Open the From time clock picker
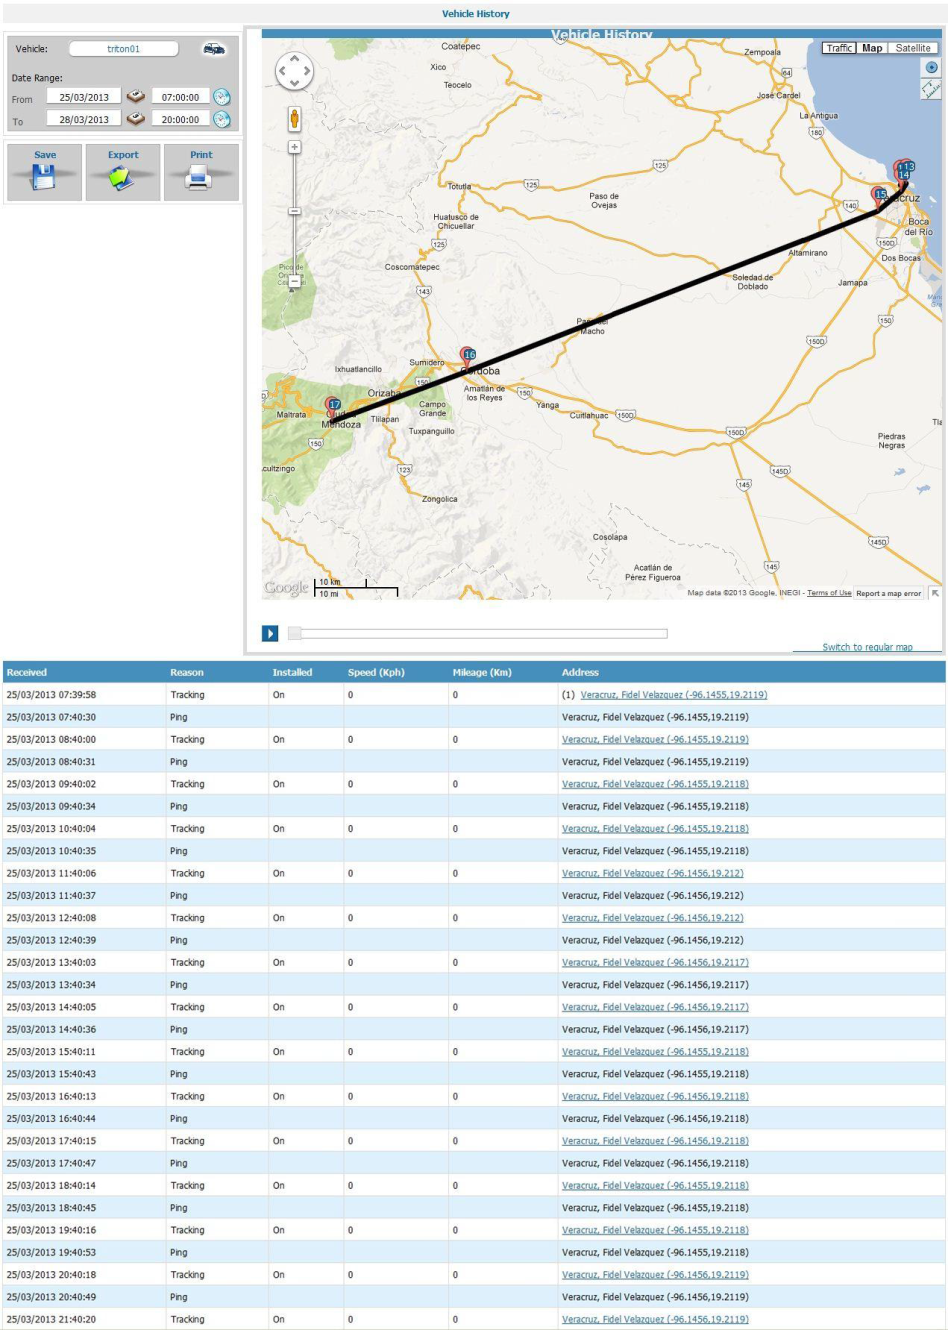948x1330 pixels. (x=222, y=97)
